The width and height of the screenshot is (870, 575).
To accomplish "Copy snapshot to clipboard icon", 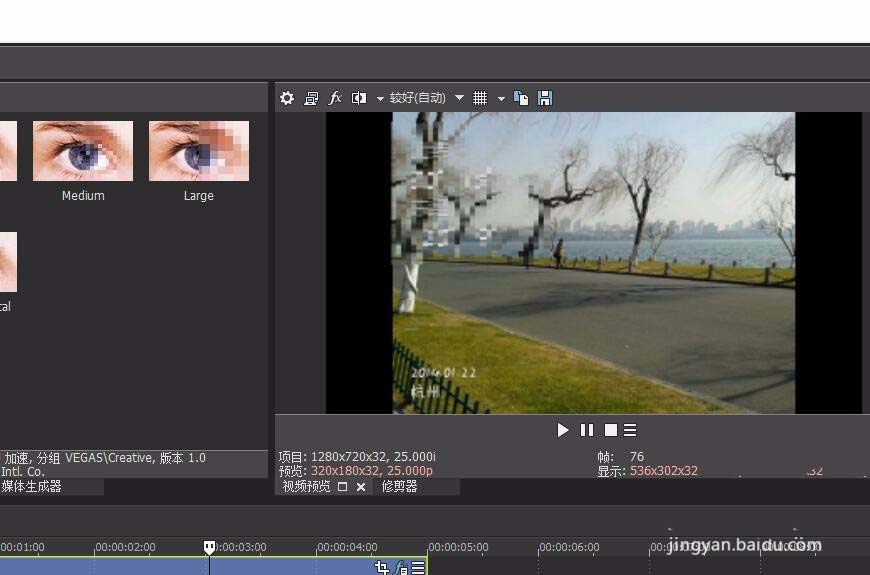I will pos(521,98).
